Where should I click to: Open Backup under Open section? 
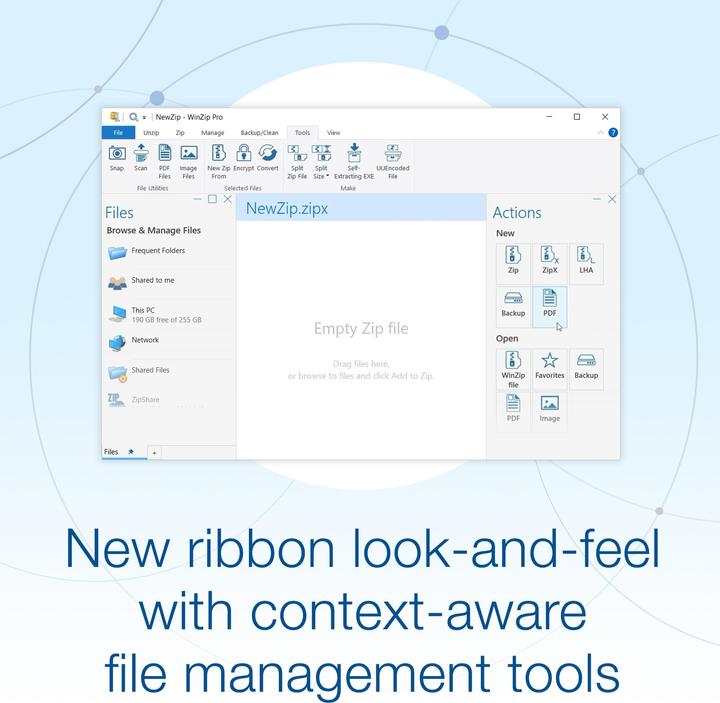[x=586, y=369]
